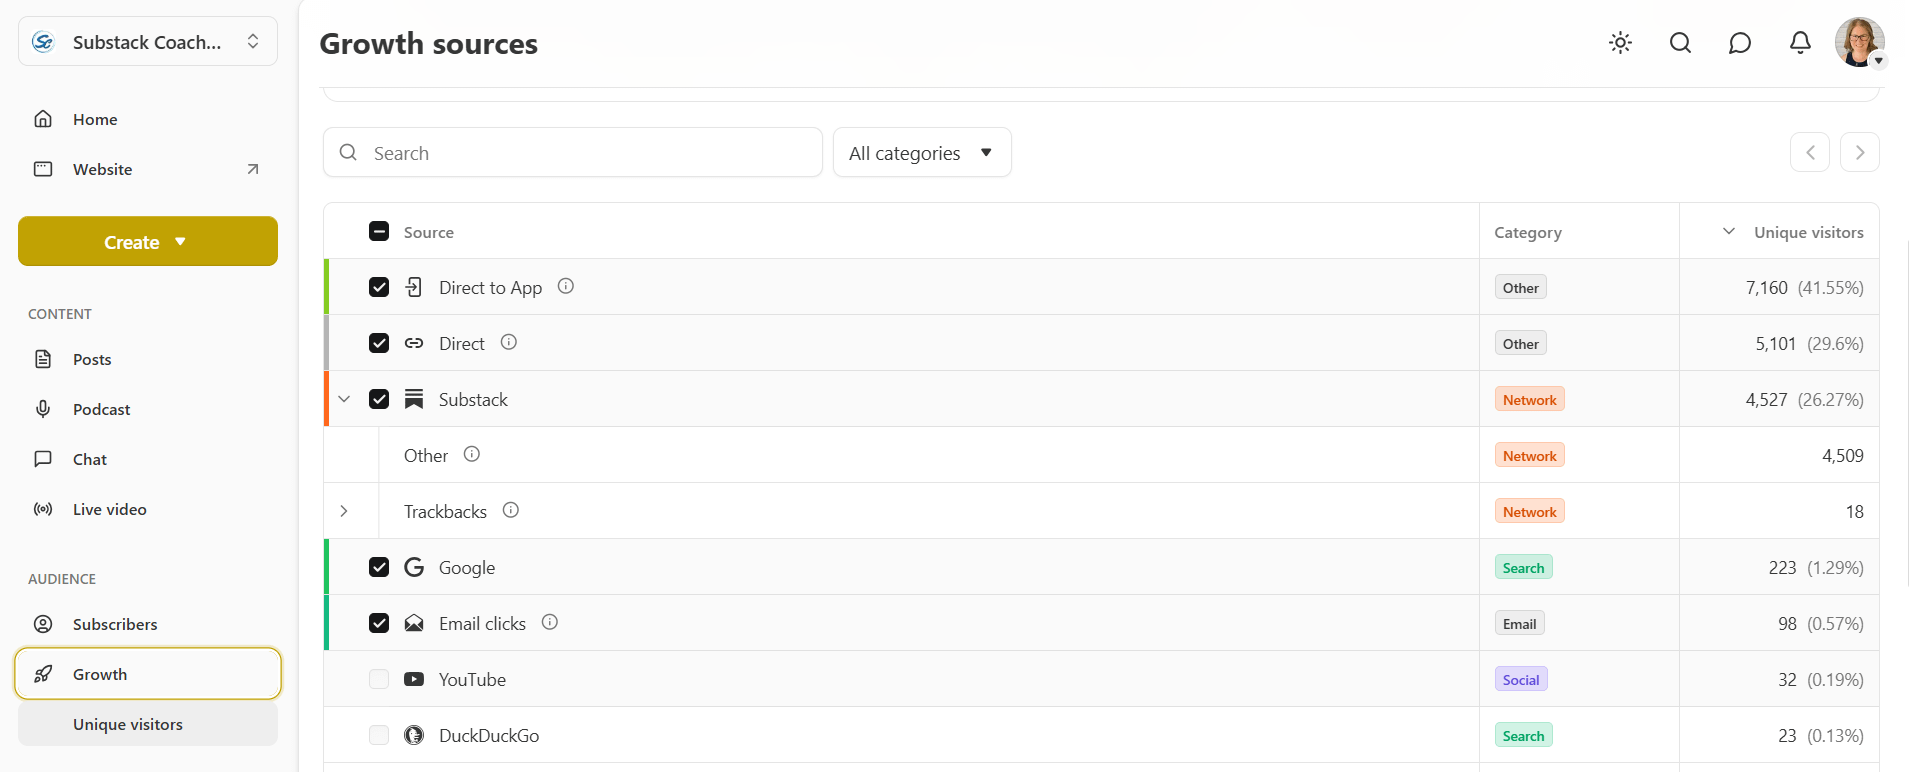This screenshot has width=1909, height=772.
Task: Click info icon next to Trackbacks
Action: (x=511, y=510)
